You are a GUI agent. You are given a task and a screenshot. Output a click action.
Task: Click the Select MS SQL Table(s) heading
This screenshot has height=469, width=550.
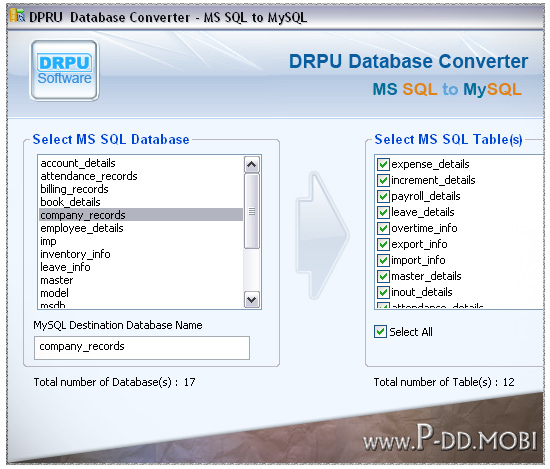[x=448, y=140]
